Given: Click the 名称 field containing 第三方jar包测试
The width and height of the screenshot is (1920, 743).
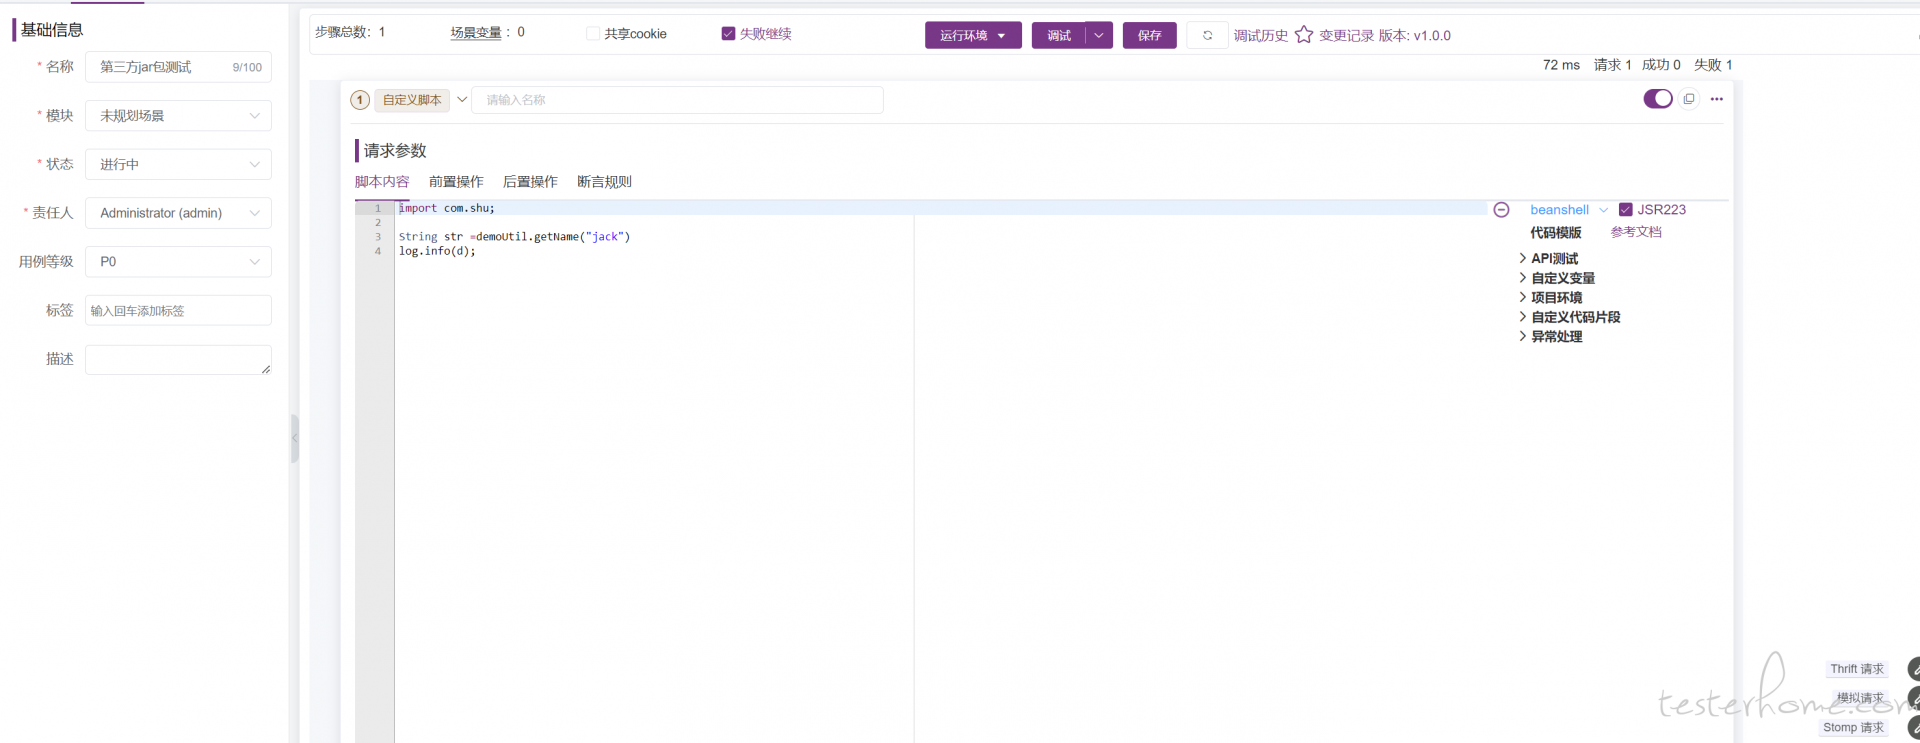Looking at the screenshot, I should pyautogui.click(x=178, y=67).
